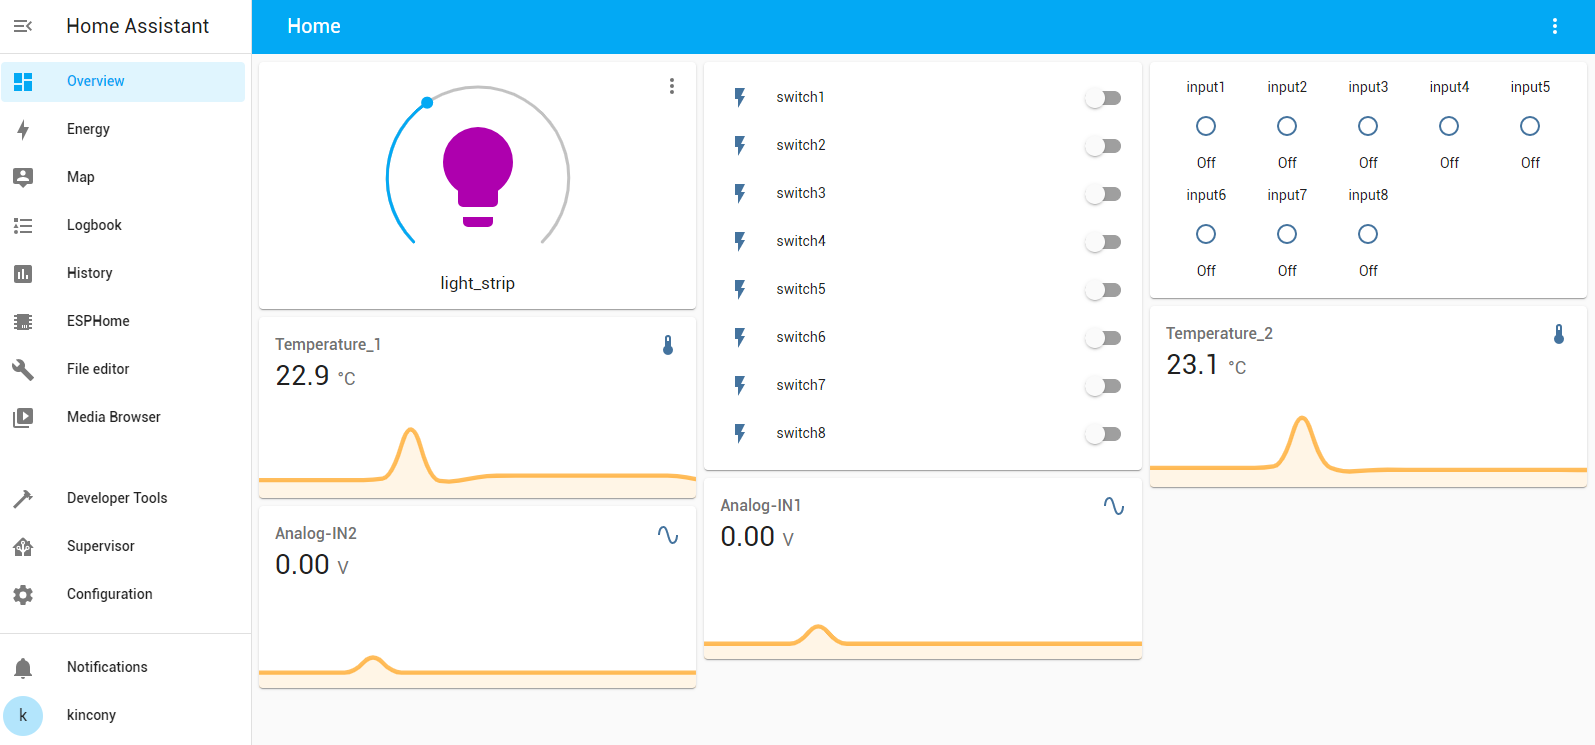Click the Analog-IN2 sine wave icon
This screenshot has width=1595, height=745.
tap(668, 535)
